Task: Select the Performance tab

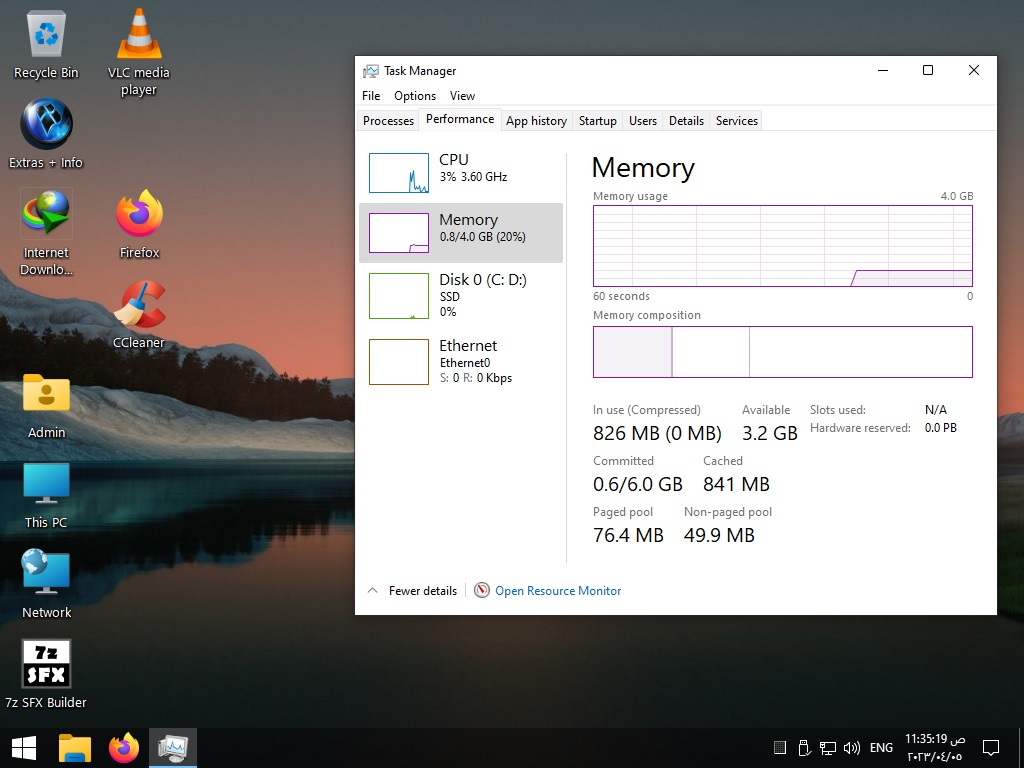Action: click(x=460, y=120)
